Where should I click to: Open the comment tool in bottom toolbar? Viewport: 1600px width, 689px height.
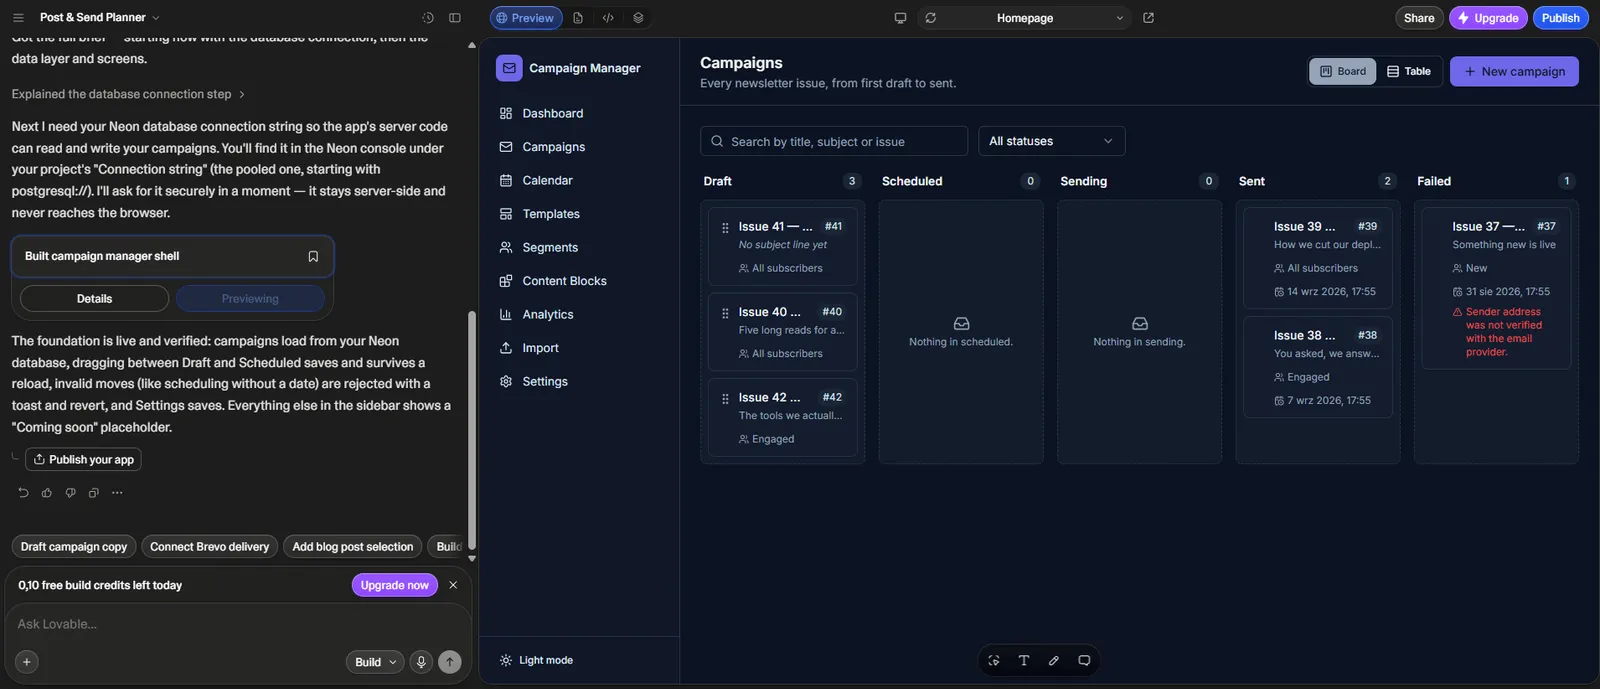1084,660
